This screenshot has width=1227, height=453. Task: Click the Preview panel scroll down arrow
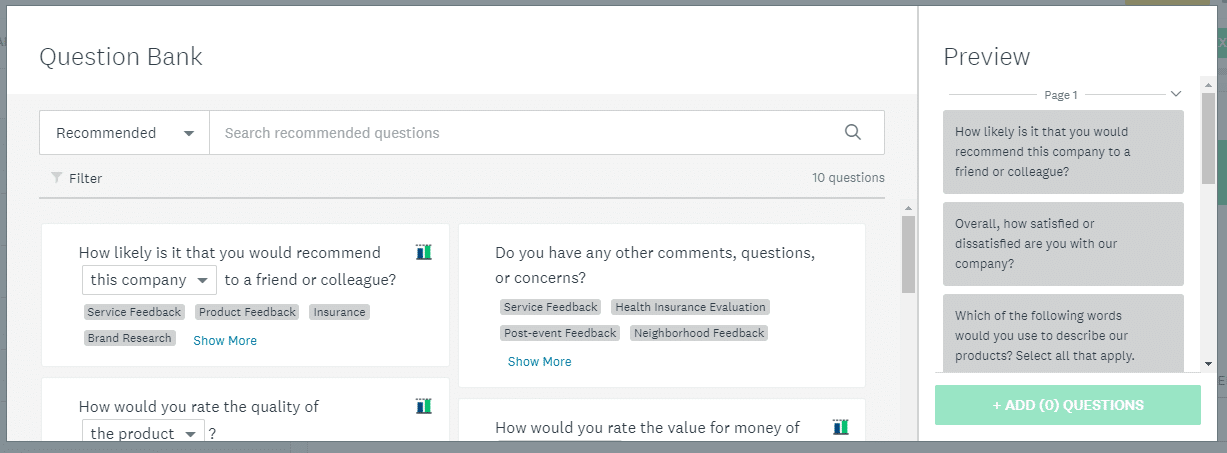(1208, 364)
